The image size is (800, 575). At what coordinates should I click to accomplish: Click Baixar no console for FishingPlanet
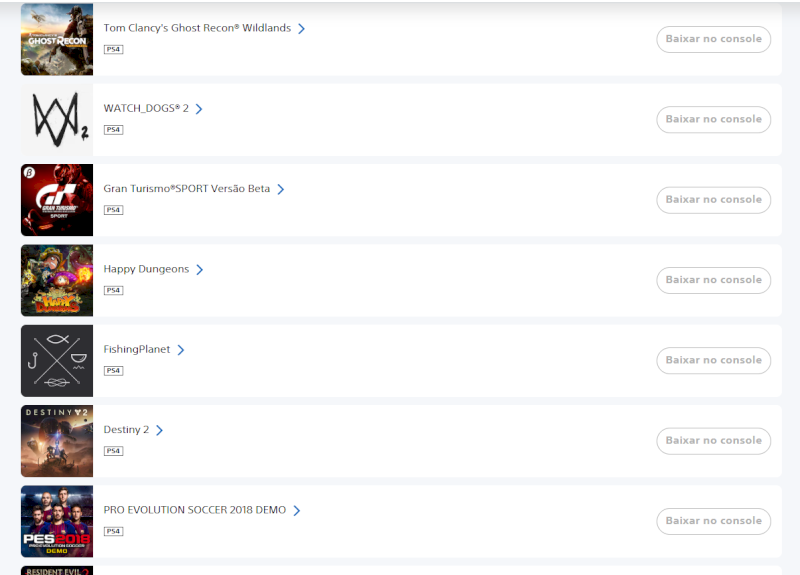pos(713,361)
